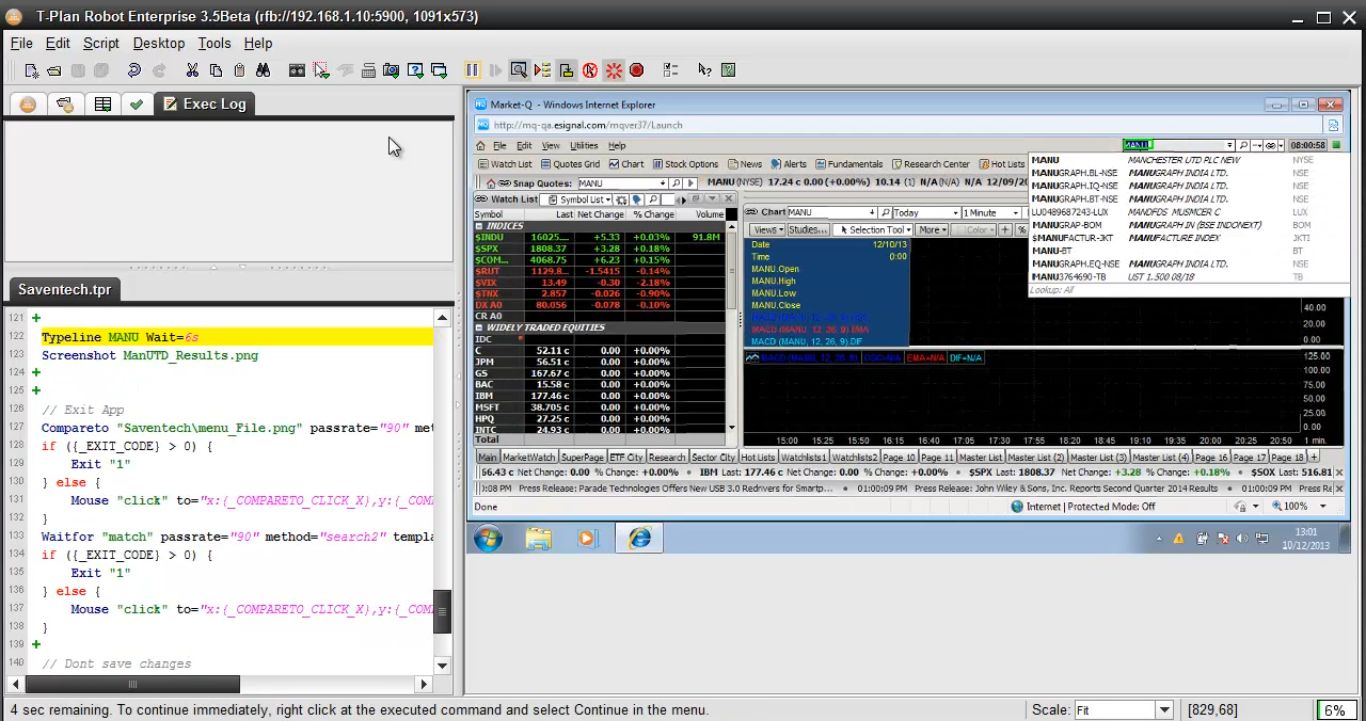Open the Today period dropdown in Chart
1366x721 pixels.
click(x=953, y=213)
